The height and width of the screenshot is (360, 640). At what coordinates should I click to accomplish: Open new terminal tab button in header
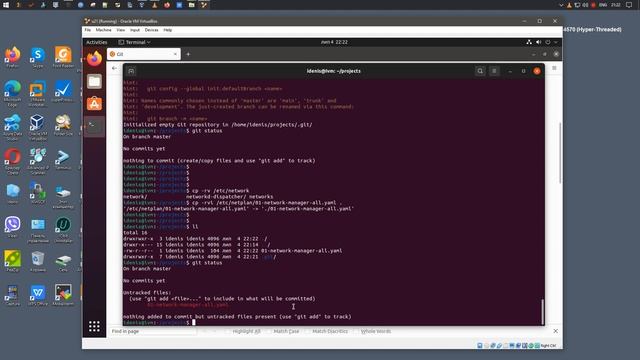pyautogui.click(x=131, y=71)
